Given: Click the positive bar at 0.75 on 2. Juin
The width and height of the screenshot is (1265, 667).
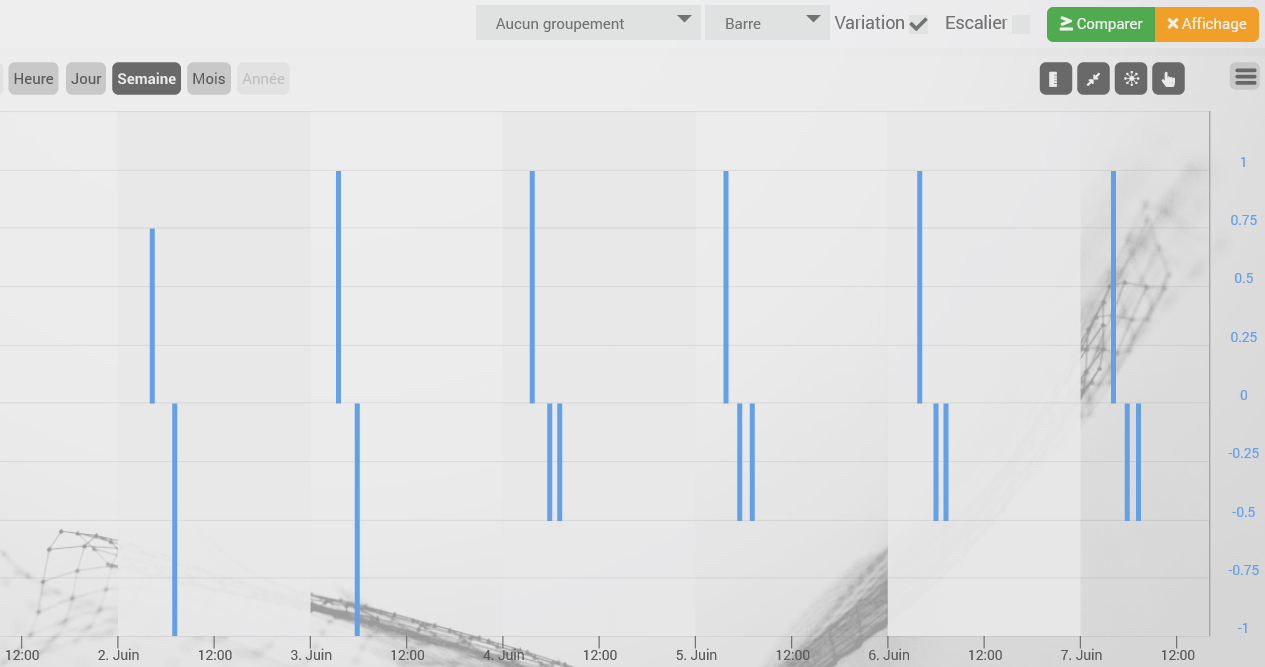Looking at the screenshot, I should 152,316.
